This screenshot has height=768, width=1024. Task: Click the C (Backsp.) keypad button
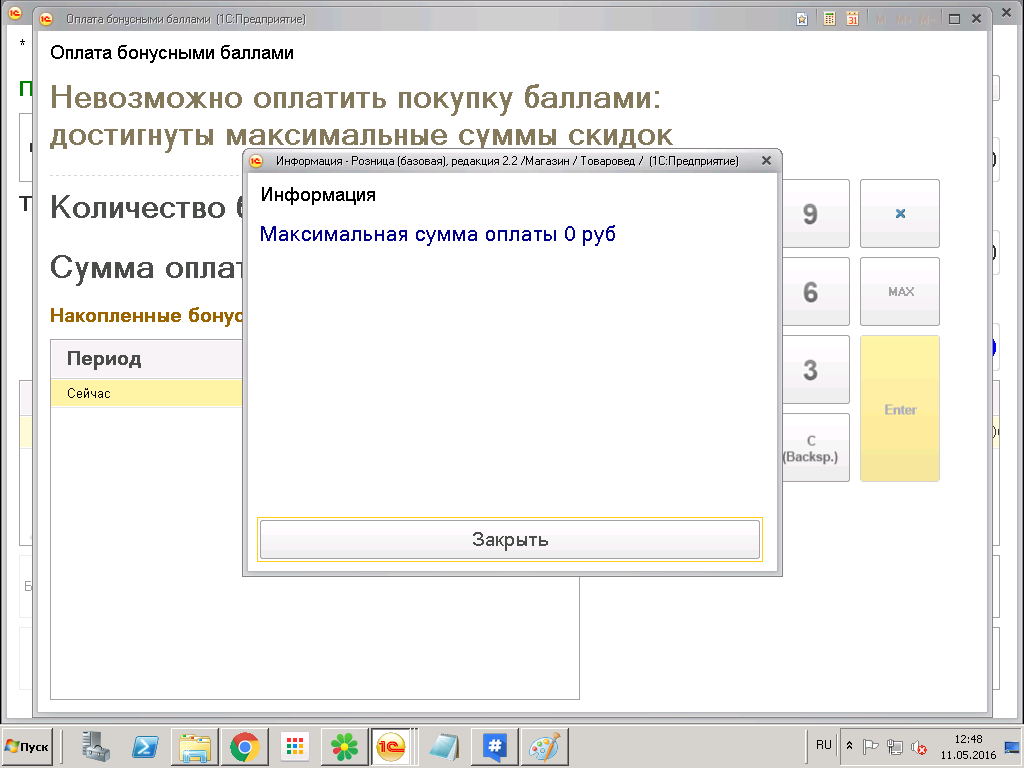[x=812, y=448]
